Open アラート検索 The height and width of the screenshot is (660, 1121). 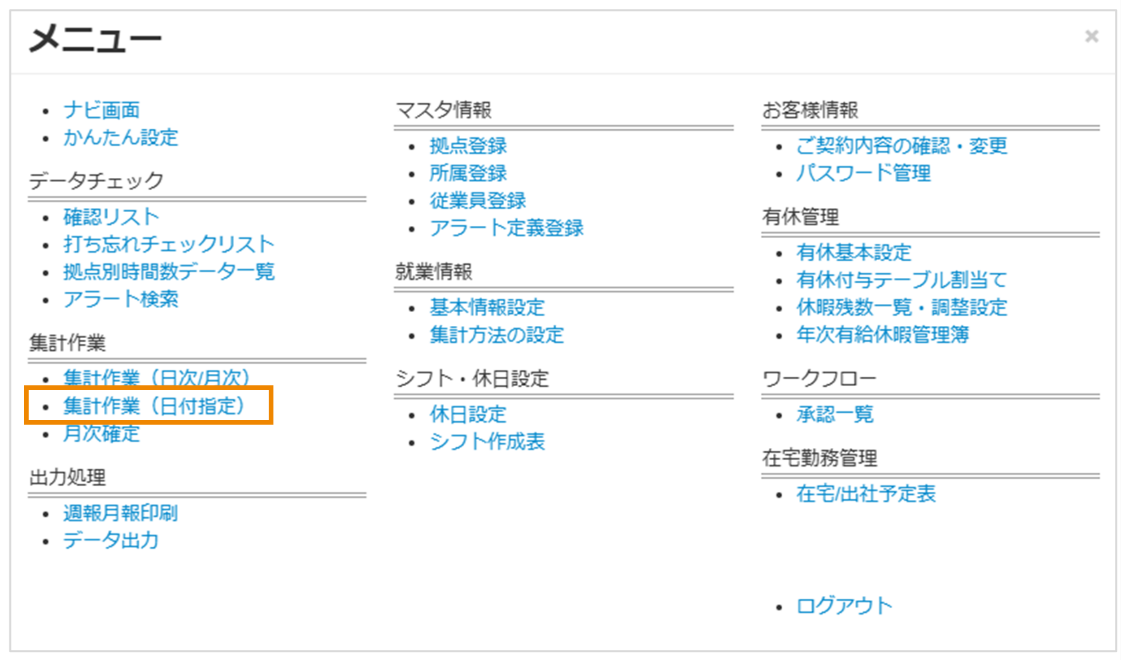[x=124, y=299]
